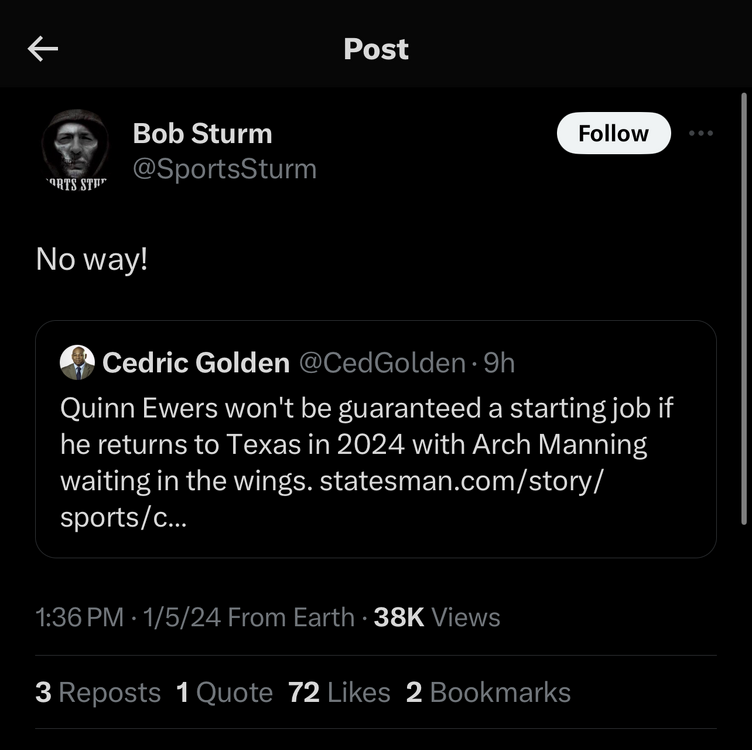Screen dimensions: 752x750
Task: Click the 2 Bookmarks count
Action: click(488, 693)
